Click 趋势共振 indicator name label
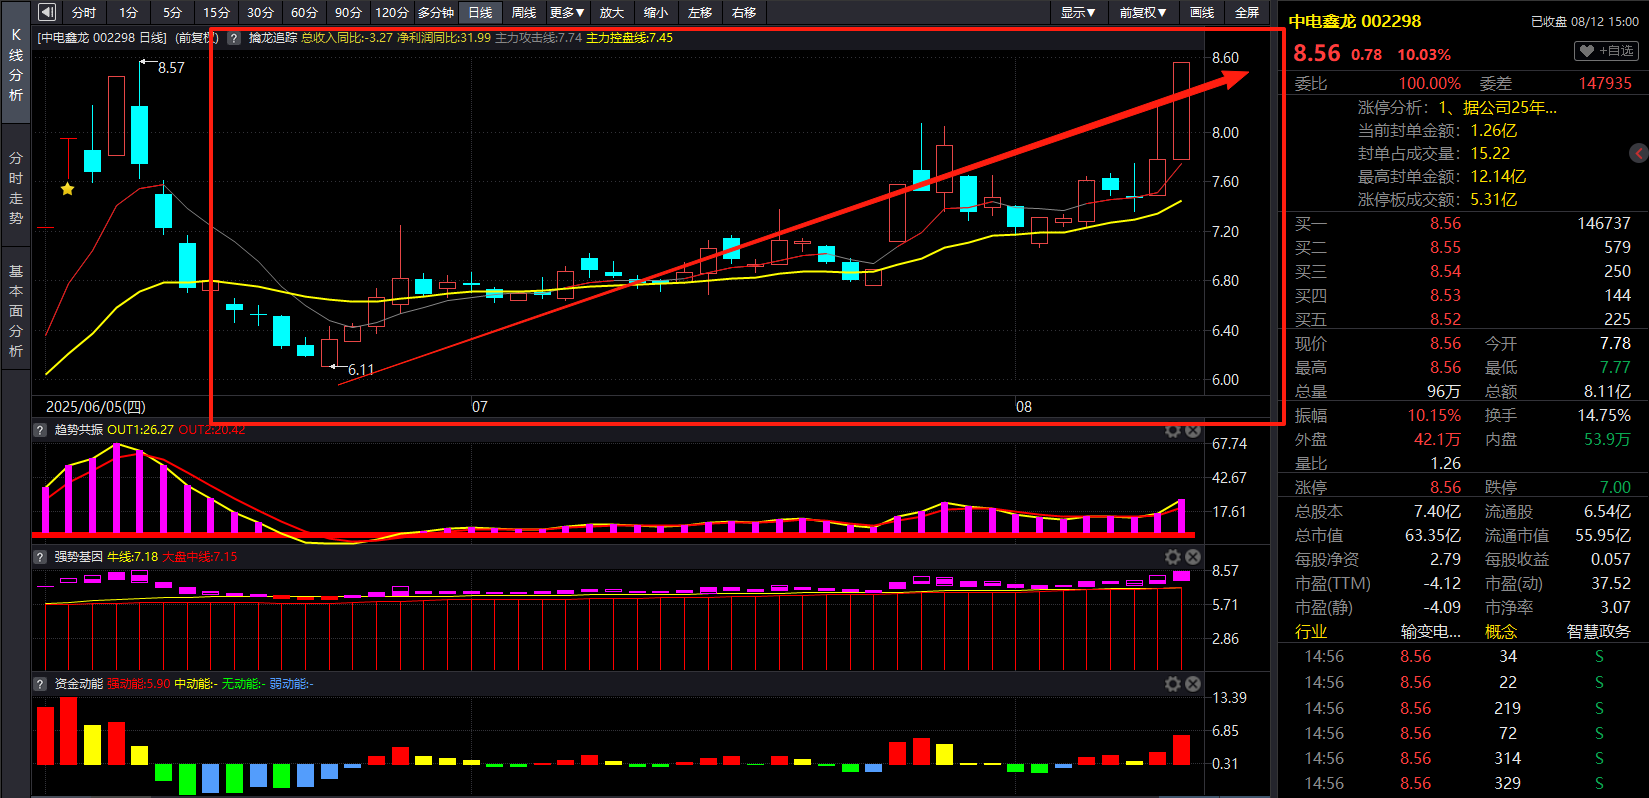 click(79, 430)
